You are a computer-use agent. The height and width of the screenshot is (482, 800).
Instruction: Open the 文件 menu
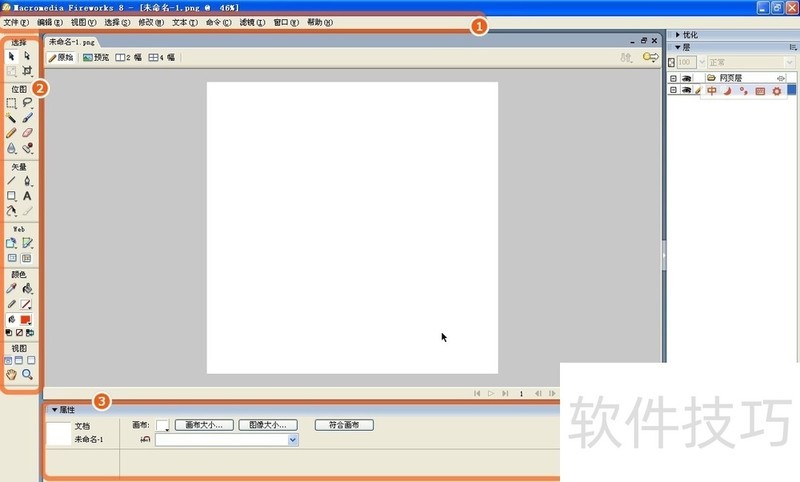[16, 22]
